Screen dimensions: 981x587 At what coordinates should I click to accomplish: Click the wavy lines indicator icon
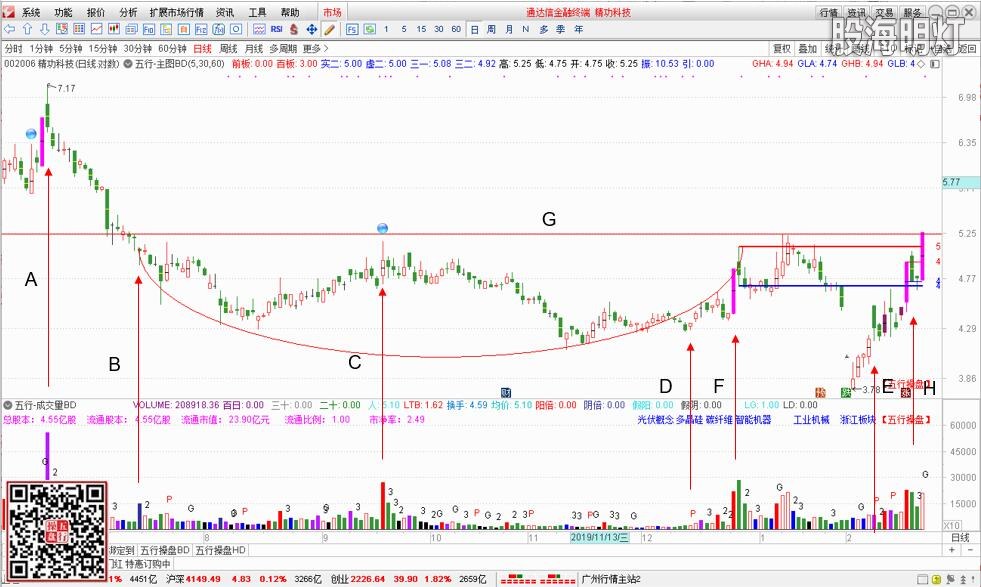click(259, 29)
